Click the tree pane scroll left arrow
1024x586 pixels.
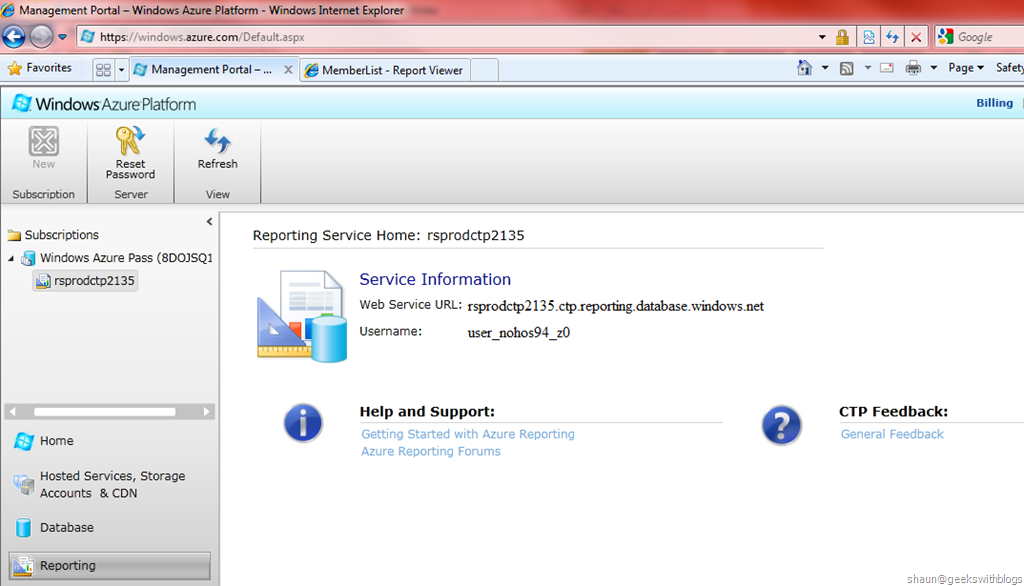click(x=12, y=412)
